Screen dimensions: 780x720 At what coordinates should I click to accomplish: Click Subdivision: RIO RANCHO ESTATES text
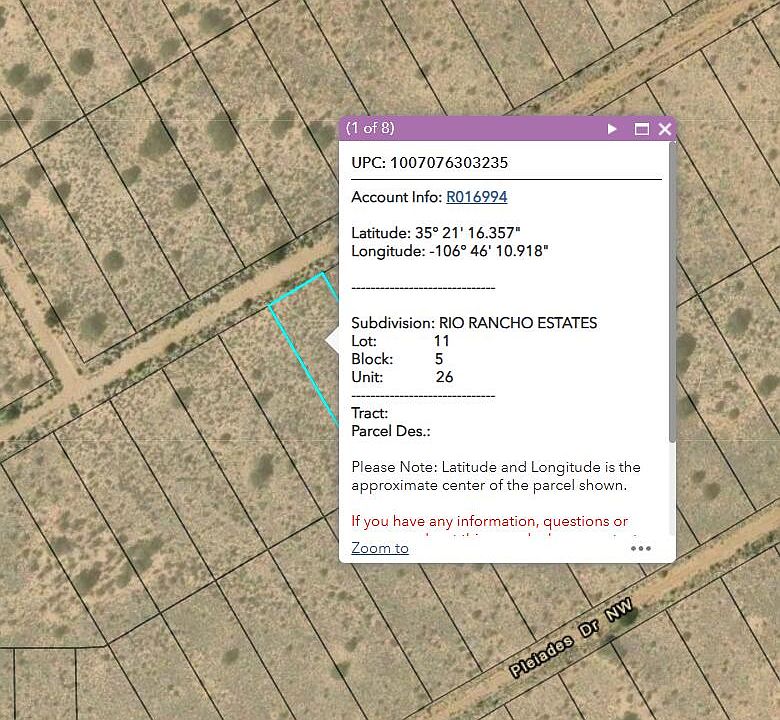(x=474, y=323)
